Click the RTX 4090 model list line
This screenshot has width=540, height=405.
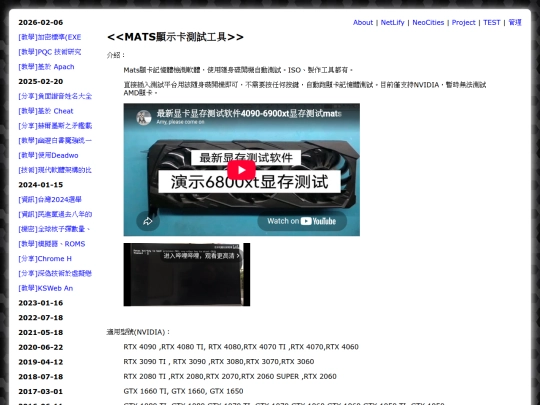[x=241, y=347]
